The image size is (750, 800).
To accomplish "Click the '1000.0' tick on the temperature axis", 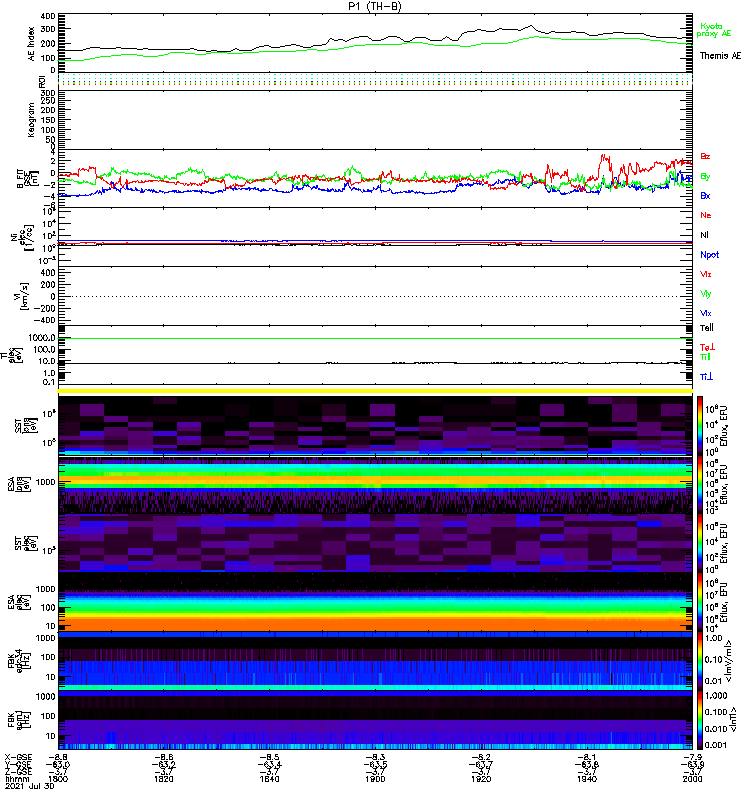I will coord(42,338).
